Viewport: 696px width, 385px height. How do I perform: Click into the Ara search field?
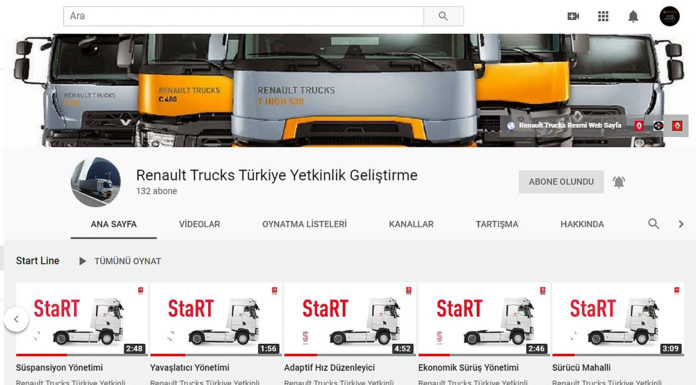pos(243,16)
